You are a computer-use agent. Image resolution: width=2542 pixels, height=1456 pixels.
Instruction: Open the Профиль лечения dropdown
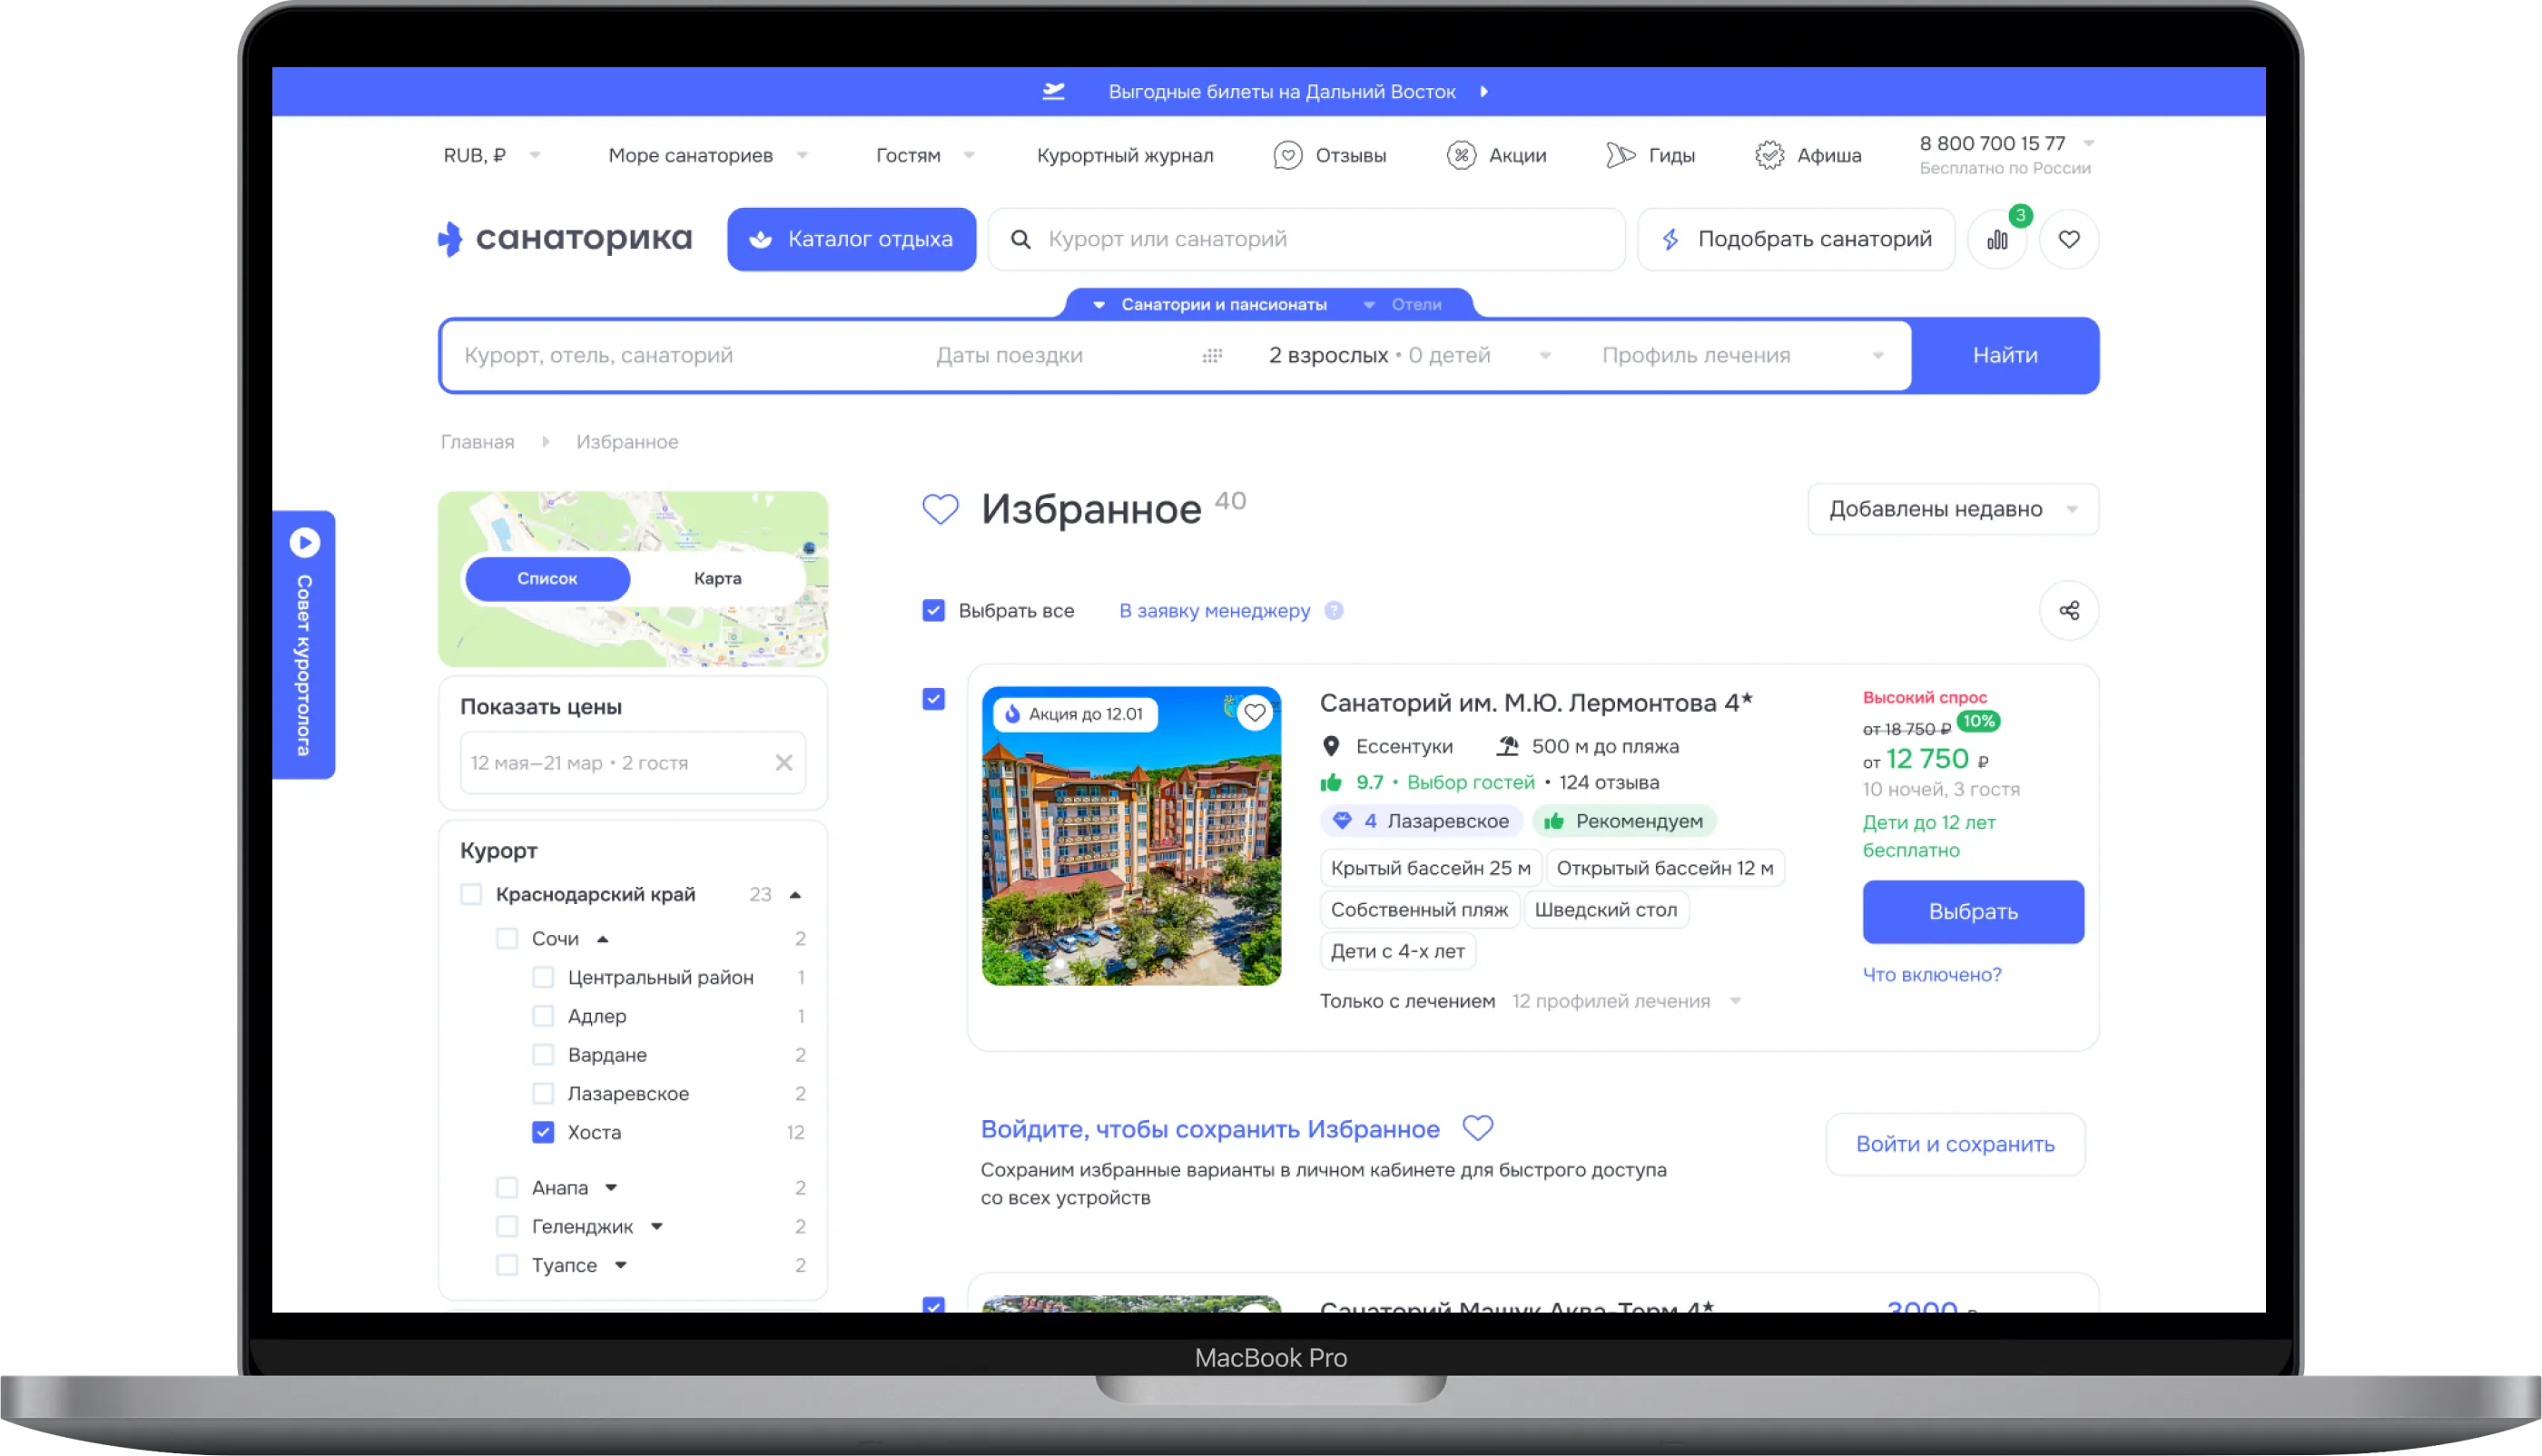pyautogui.click(x=1742, y=356)
